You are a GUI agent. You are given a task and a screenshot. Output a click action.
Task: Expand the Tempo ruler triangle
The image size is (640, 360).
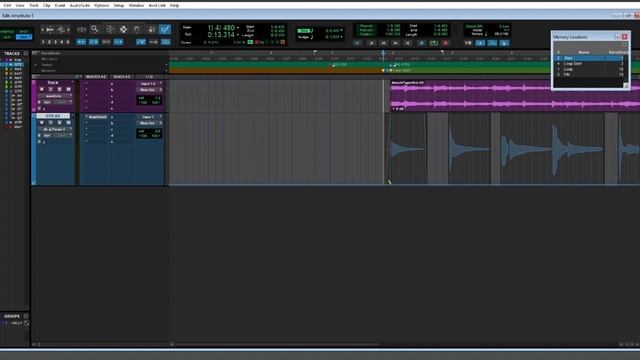(x=36, y=65)
